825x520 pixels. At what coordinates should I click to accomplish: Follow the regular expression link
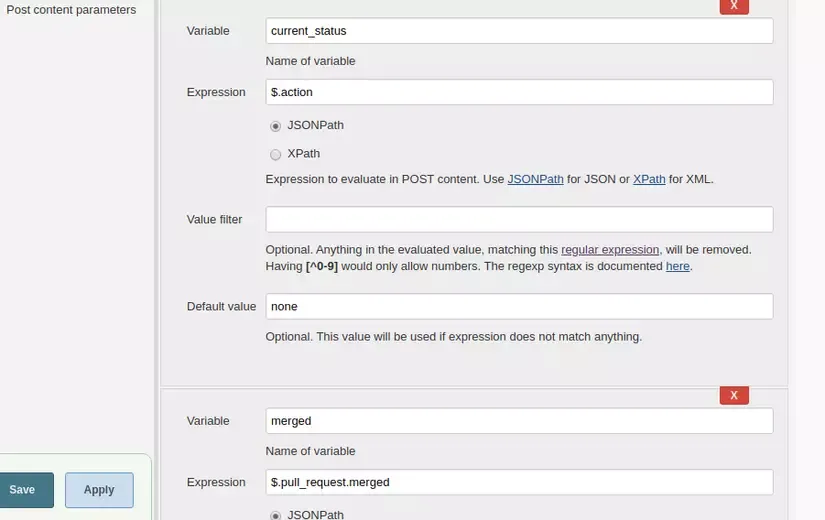tap(610, 249)
